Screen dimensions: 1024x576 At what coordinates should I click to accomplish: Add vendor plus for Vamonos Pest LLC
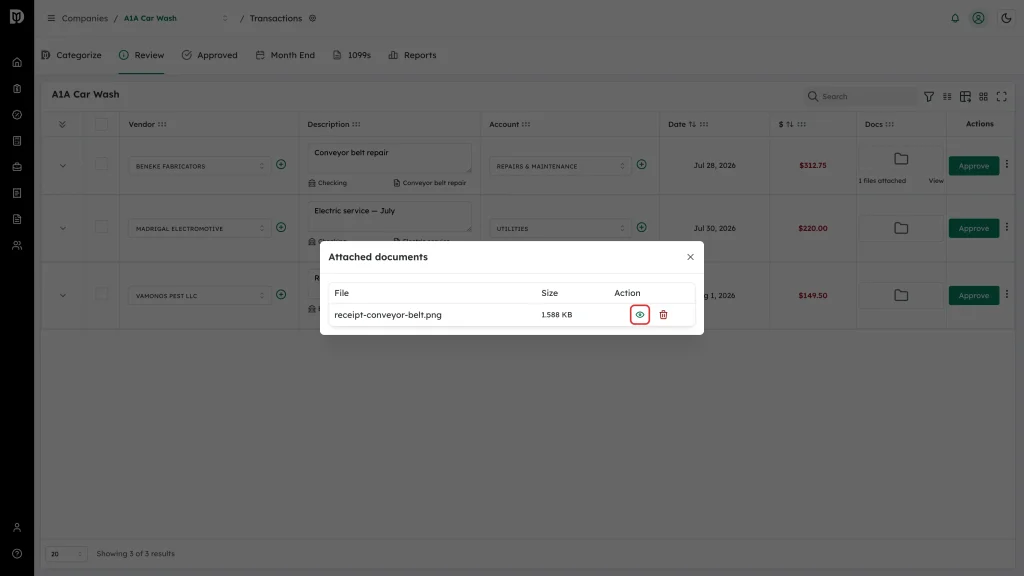[x=281, y=295]
